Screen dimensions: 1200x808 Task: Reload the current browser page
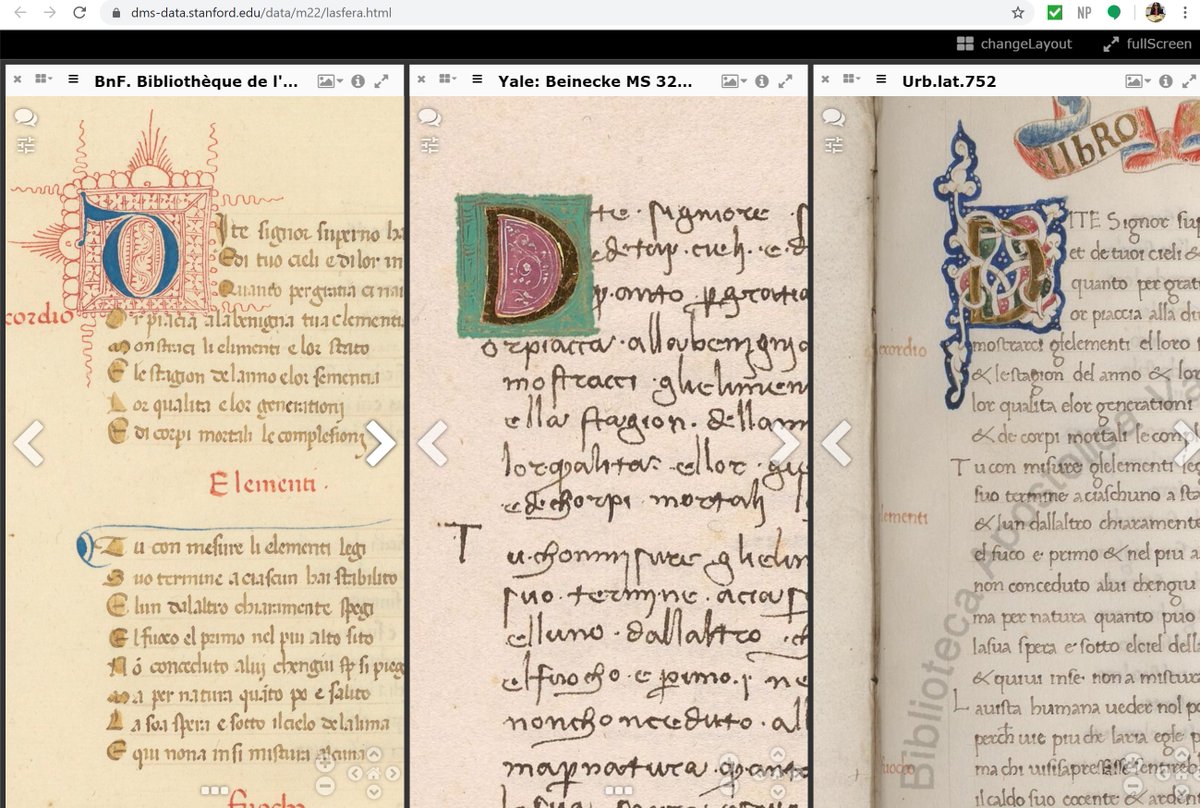[81, 13]
